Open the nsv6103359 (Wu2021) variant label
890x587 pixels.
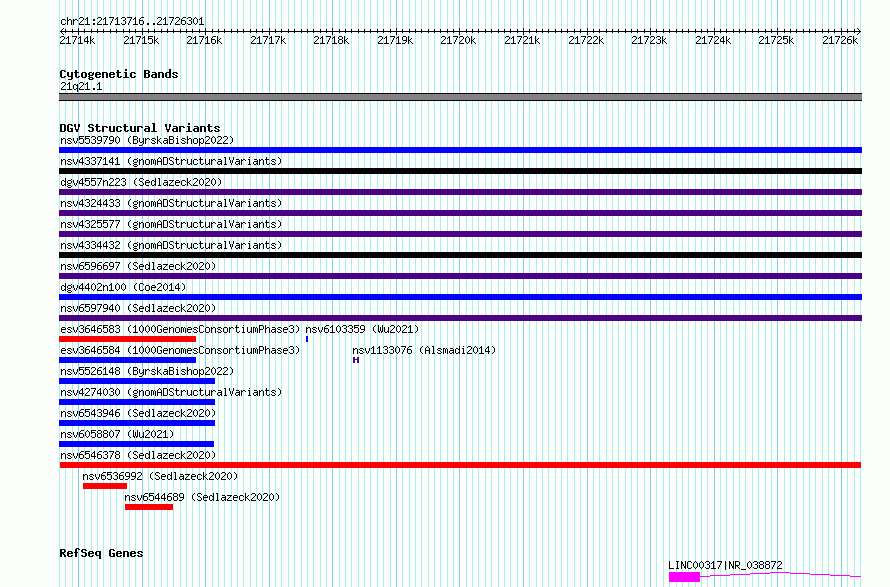point(362,329)
